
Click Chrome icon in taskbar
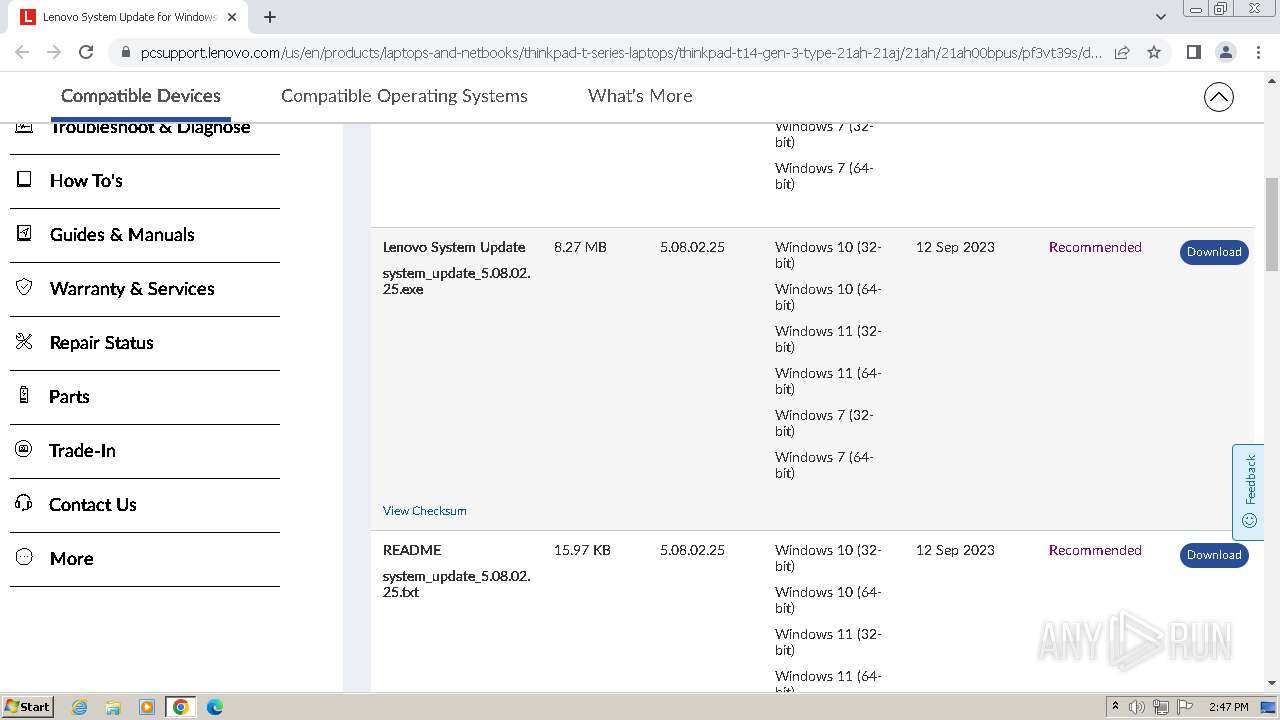(181, 707)
